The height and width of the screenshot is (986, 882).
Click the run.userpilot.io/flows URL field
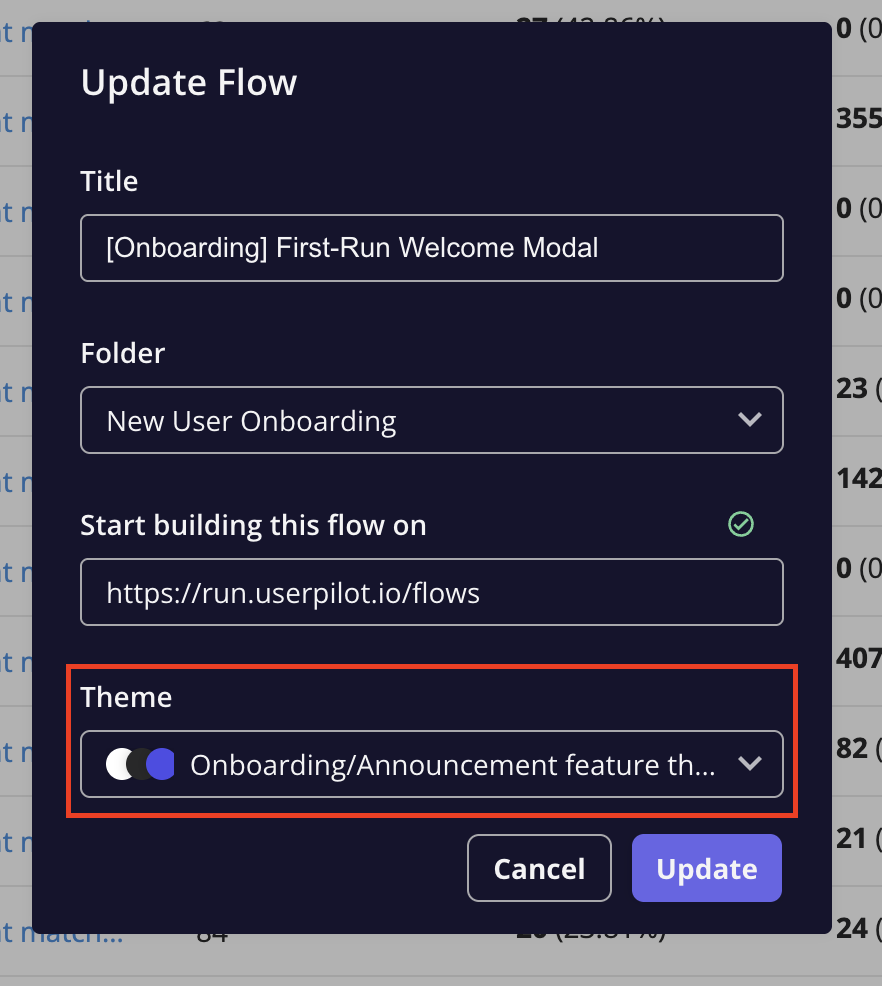click(431, 592)
